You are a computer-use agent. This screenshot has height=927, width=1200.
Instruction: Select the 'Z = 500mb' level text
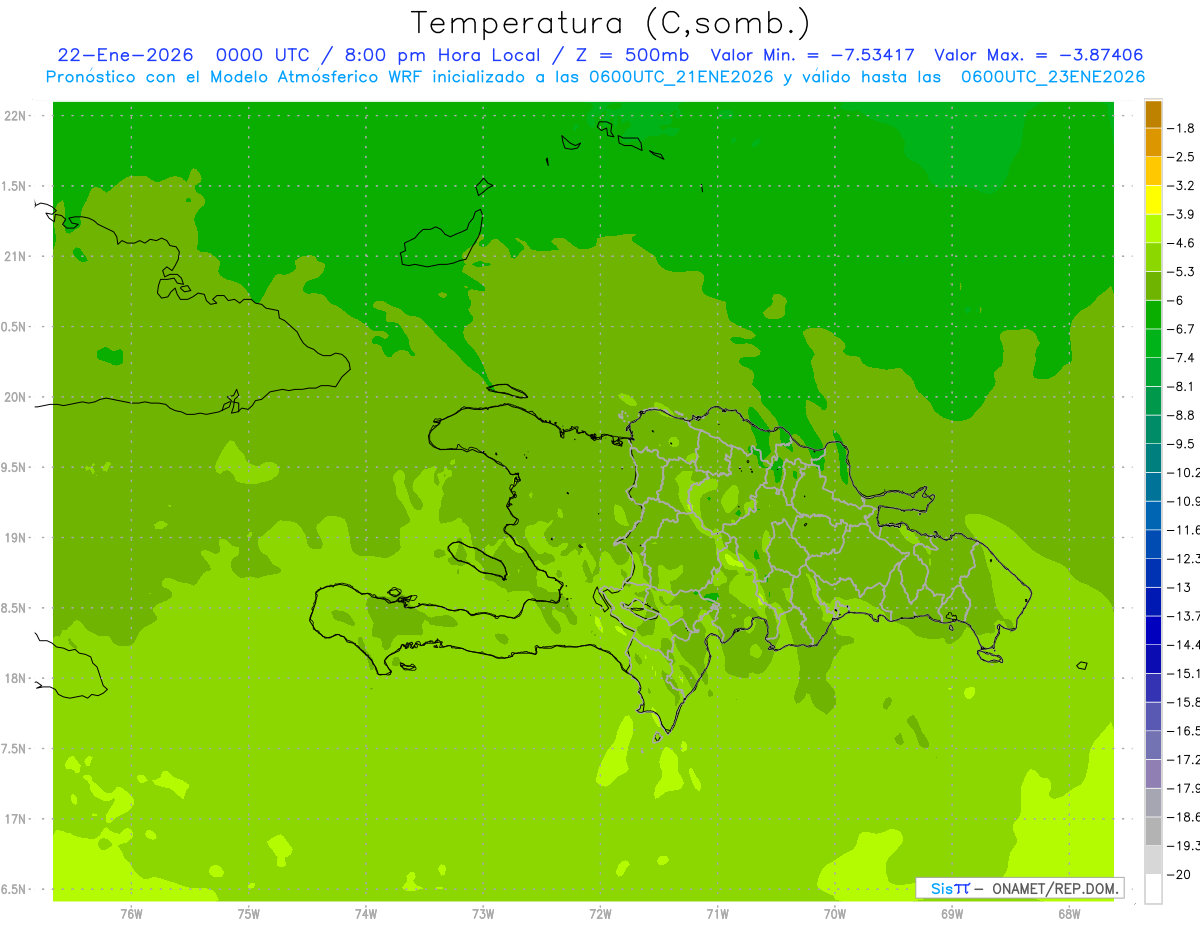point(632,55)
